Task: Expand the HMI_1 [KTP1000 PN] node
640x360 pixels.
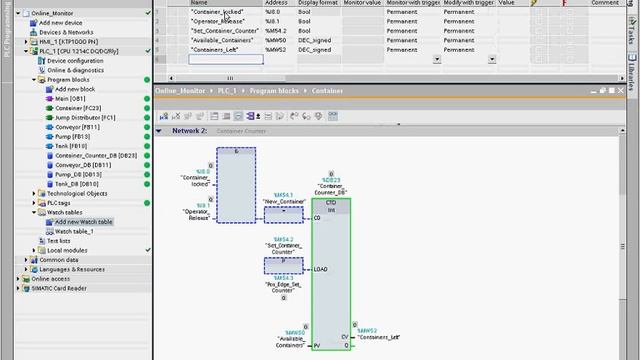Action: pos(26,42)
